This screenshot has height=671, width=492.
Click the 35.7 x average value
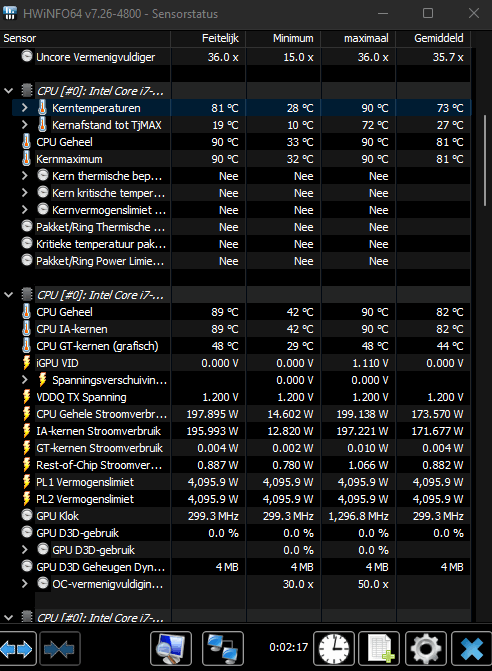(x=448, y=57)
